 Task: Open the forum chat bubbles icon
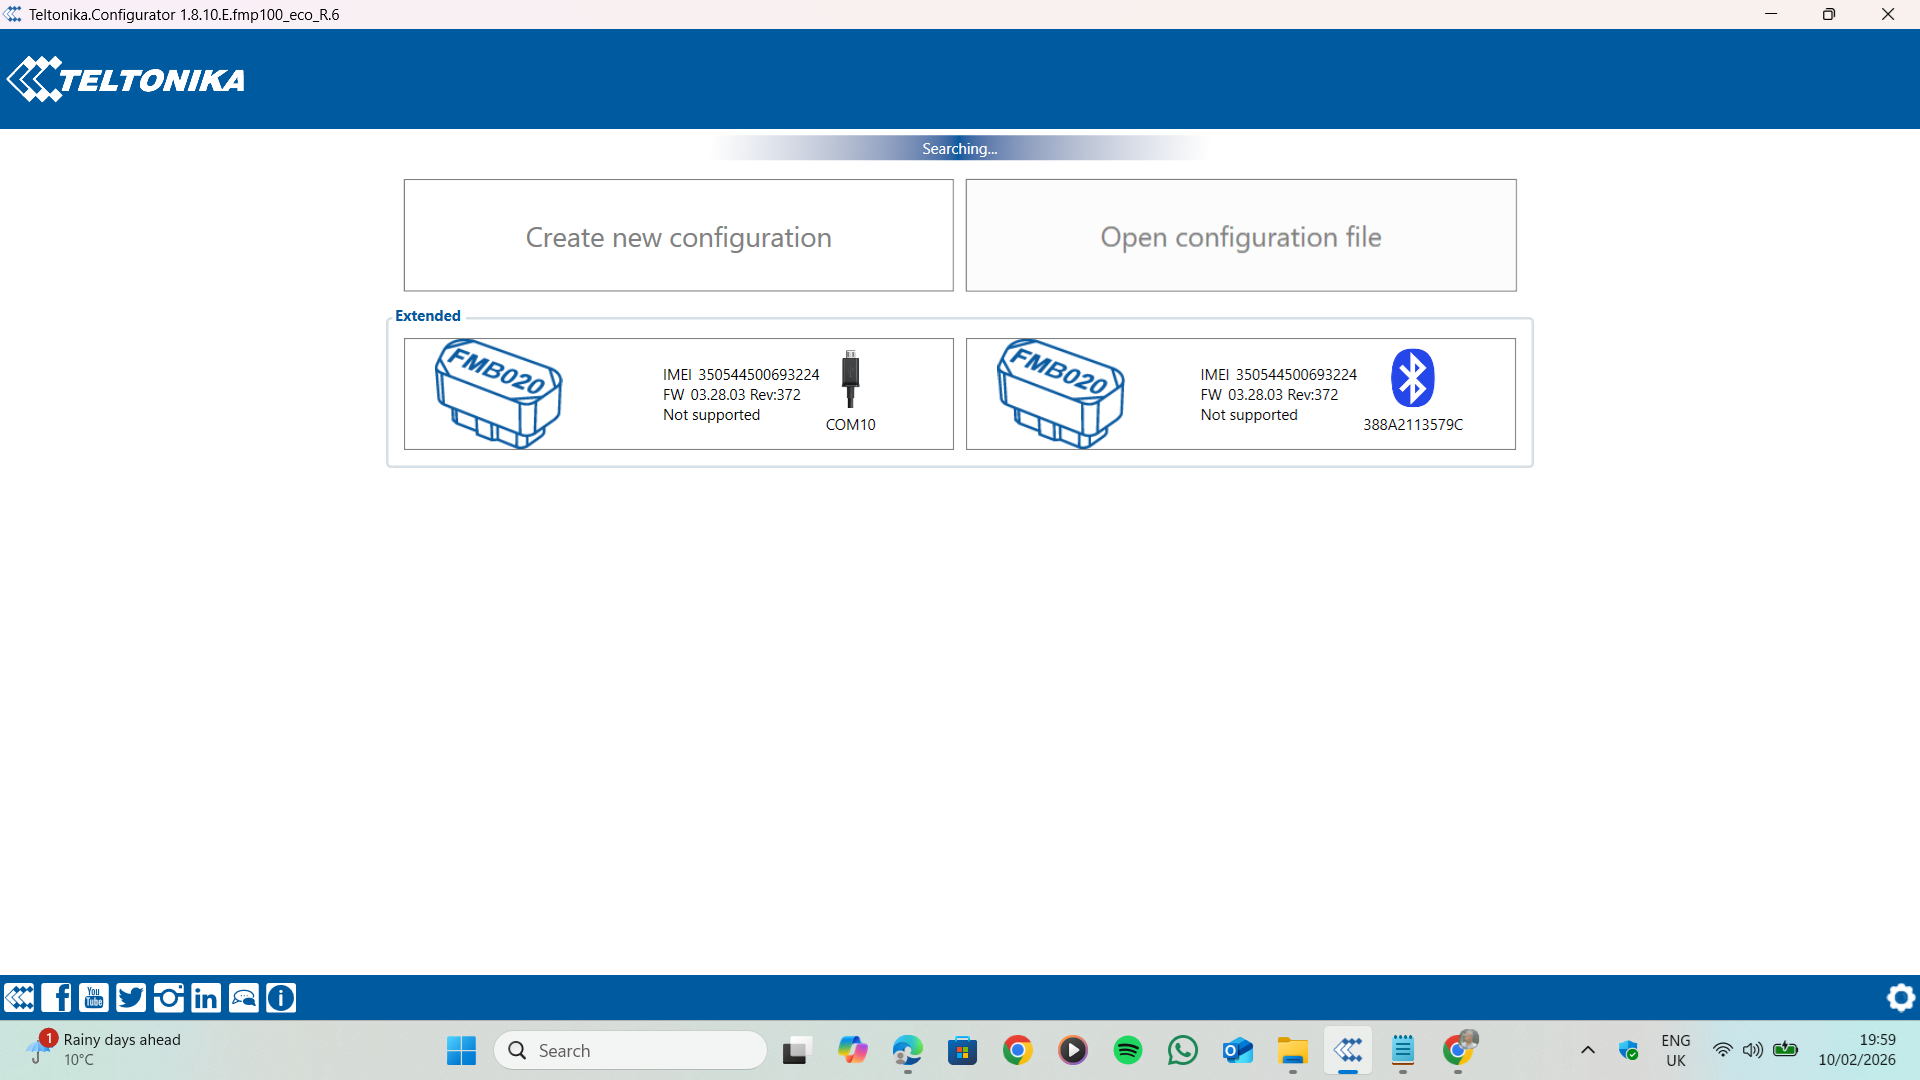point(244,997)
